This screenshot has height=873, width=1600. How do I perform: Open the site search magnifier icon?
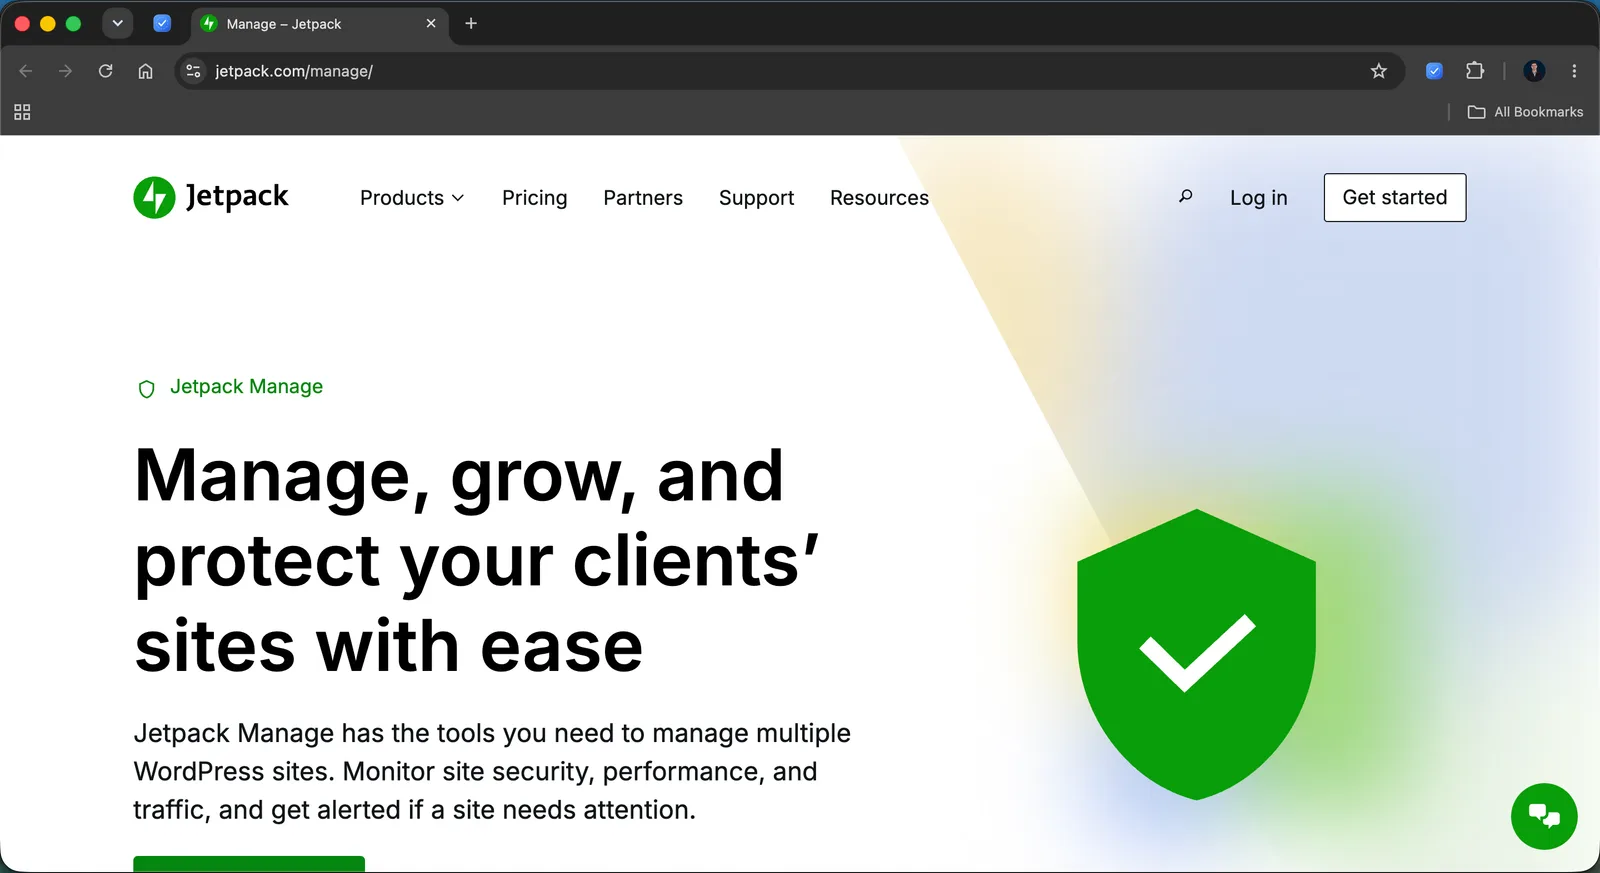pos(1185,197)
